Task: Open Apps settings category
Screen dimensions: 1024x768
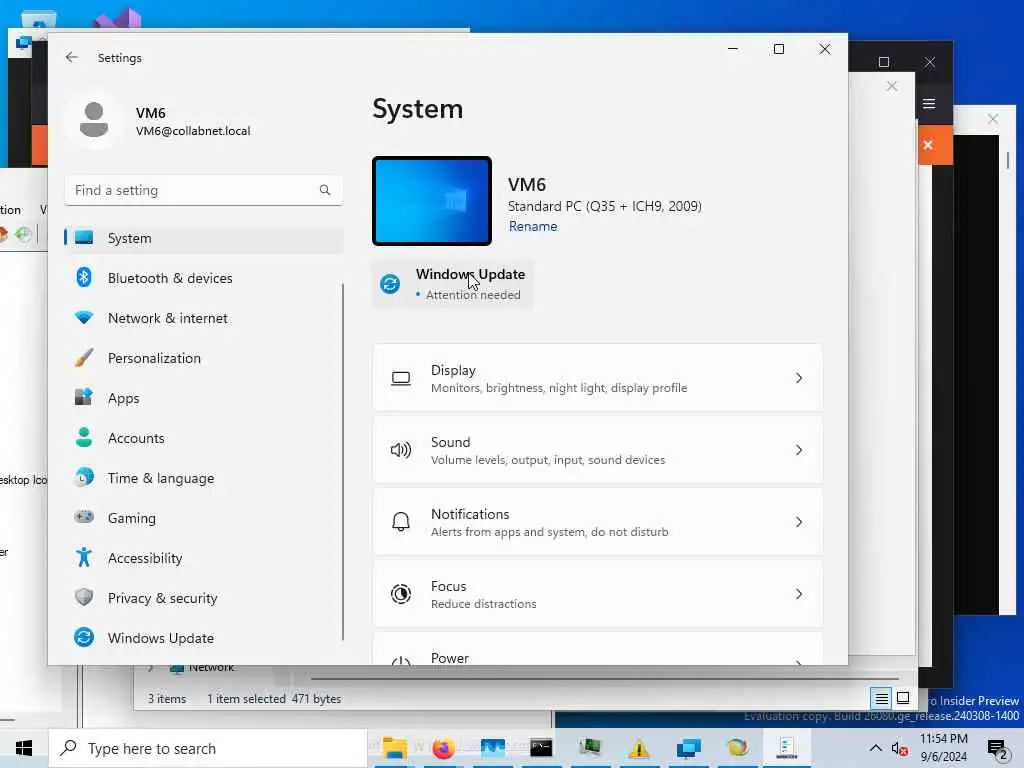Action: (x=204, y=398)
